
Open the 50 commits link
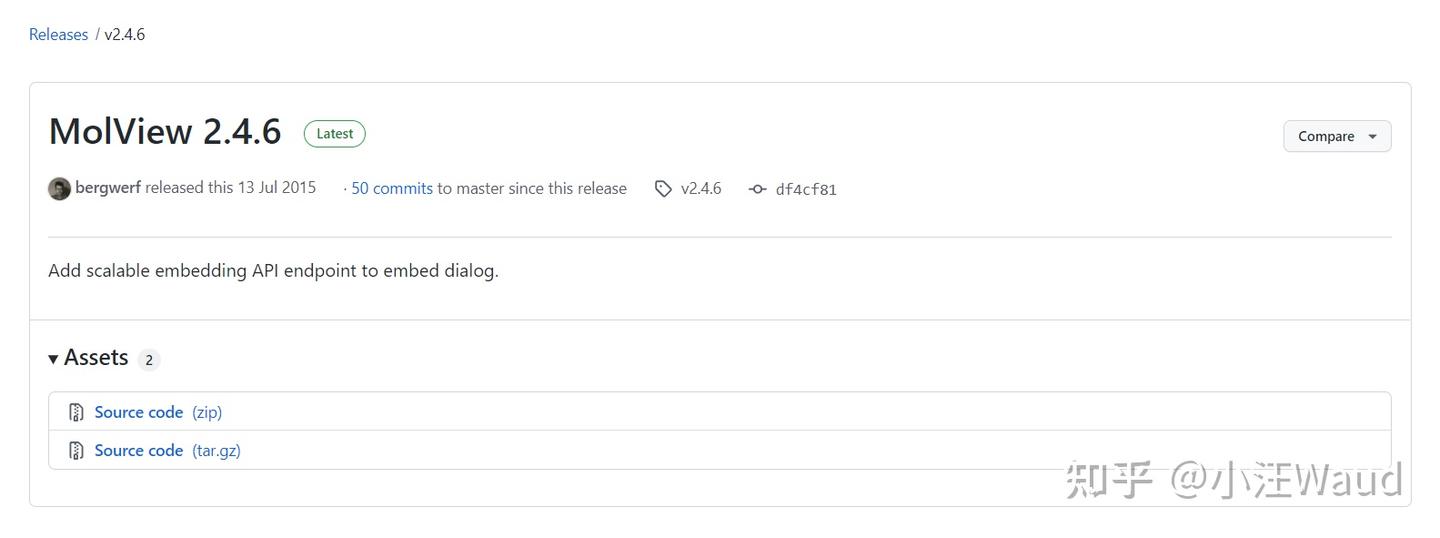tap(392, 188)
